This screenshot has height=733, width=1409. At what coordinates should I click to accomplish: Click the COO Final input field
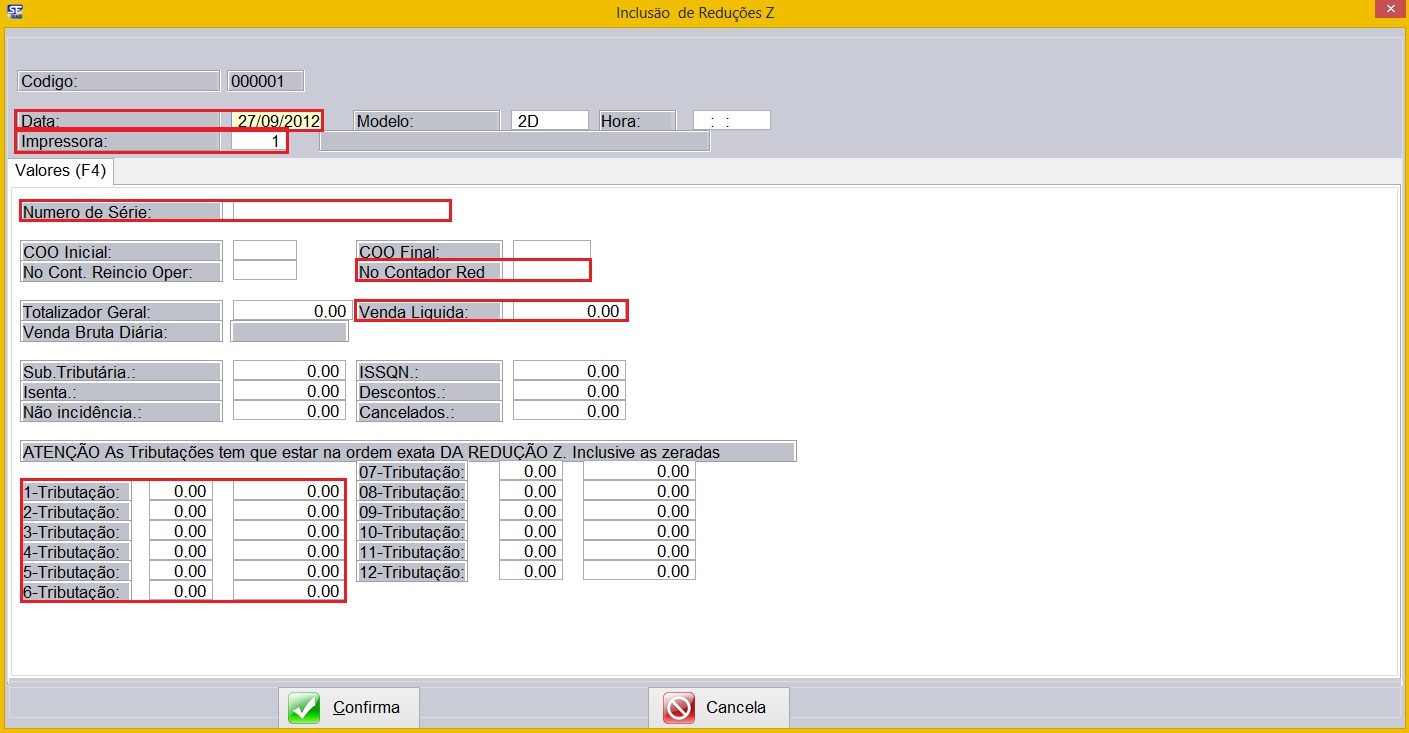(x=551, y=250)
